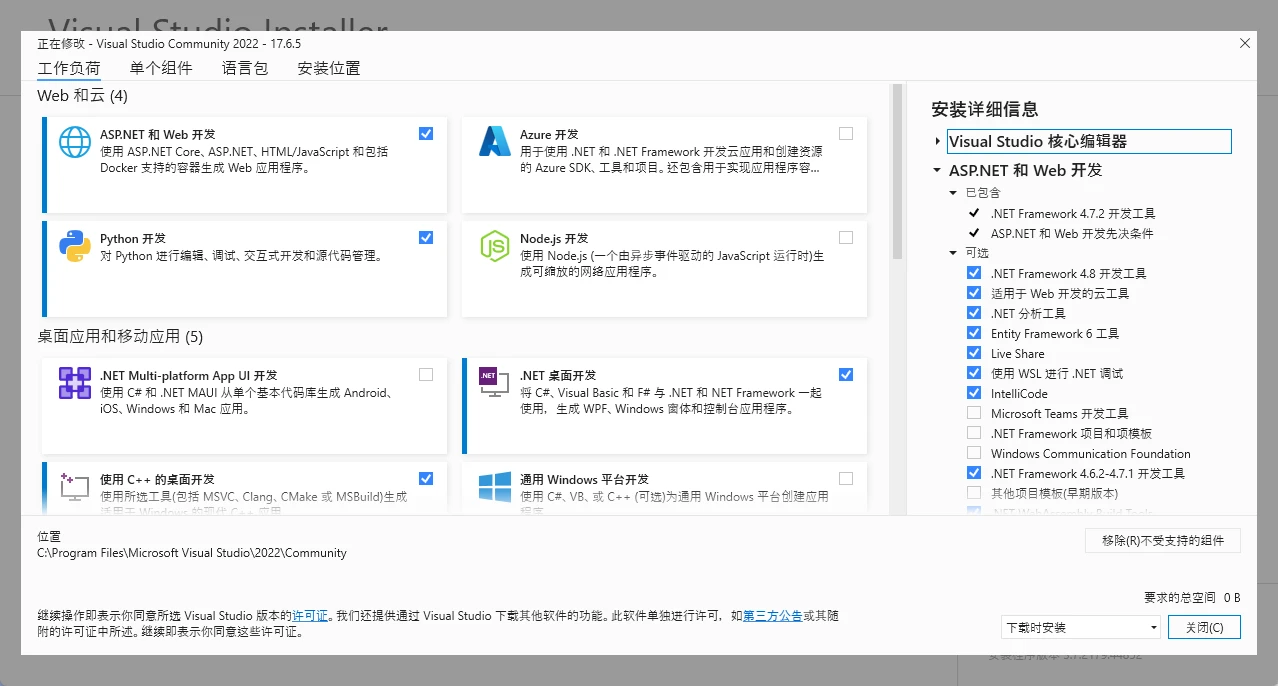The width and height of the screenshot is (1278, 686).
Task: Open the 下载时安装 dropdown
Action: tap(1080, 627)
